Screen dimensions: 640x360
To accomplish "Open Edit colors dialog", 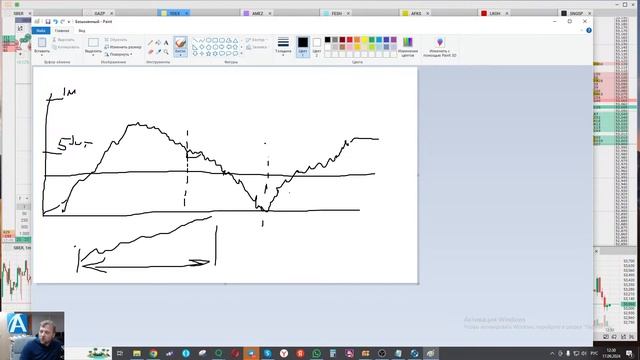I will [408, 47].
